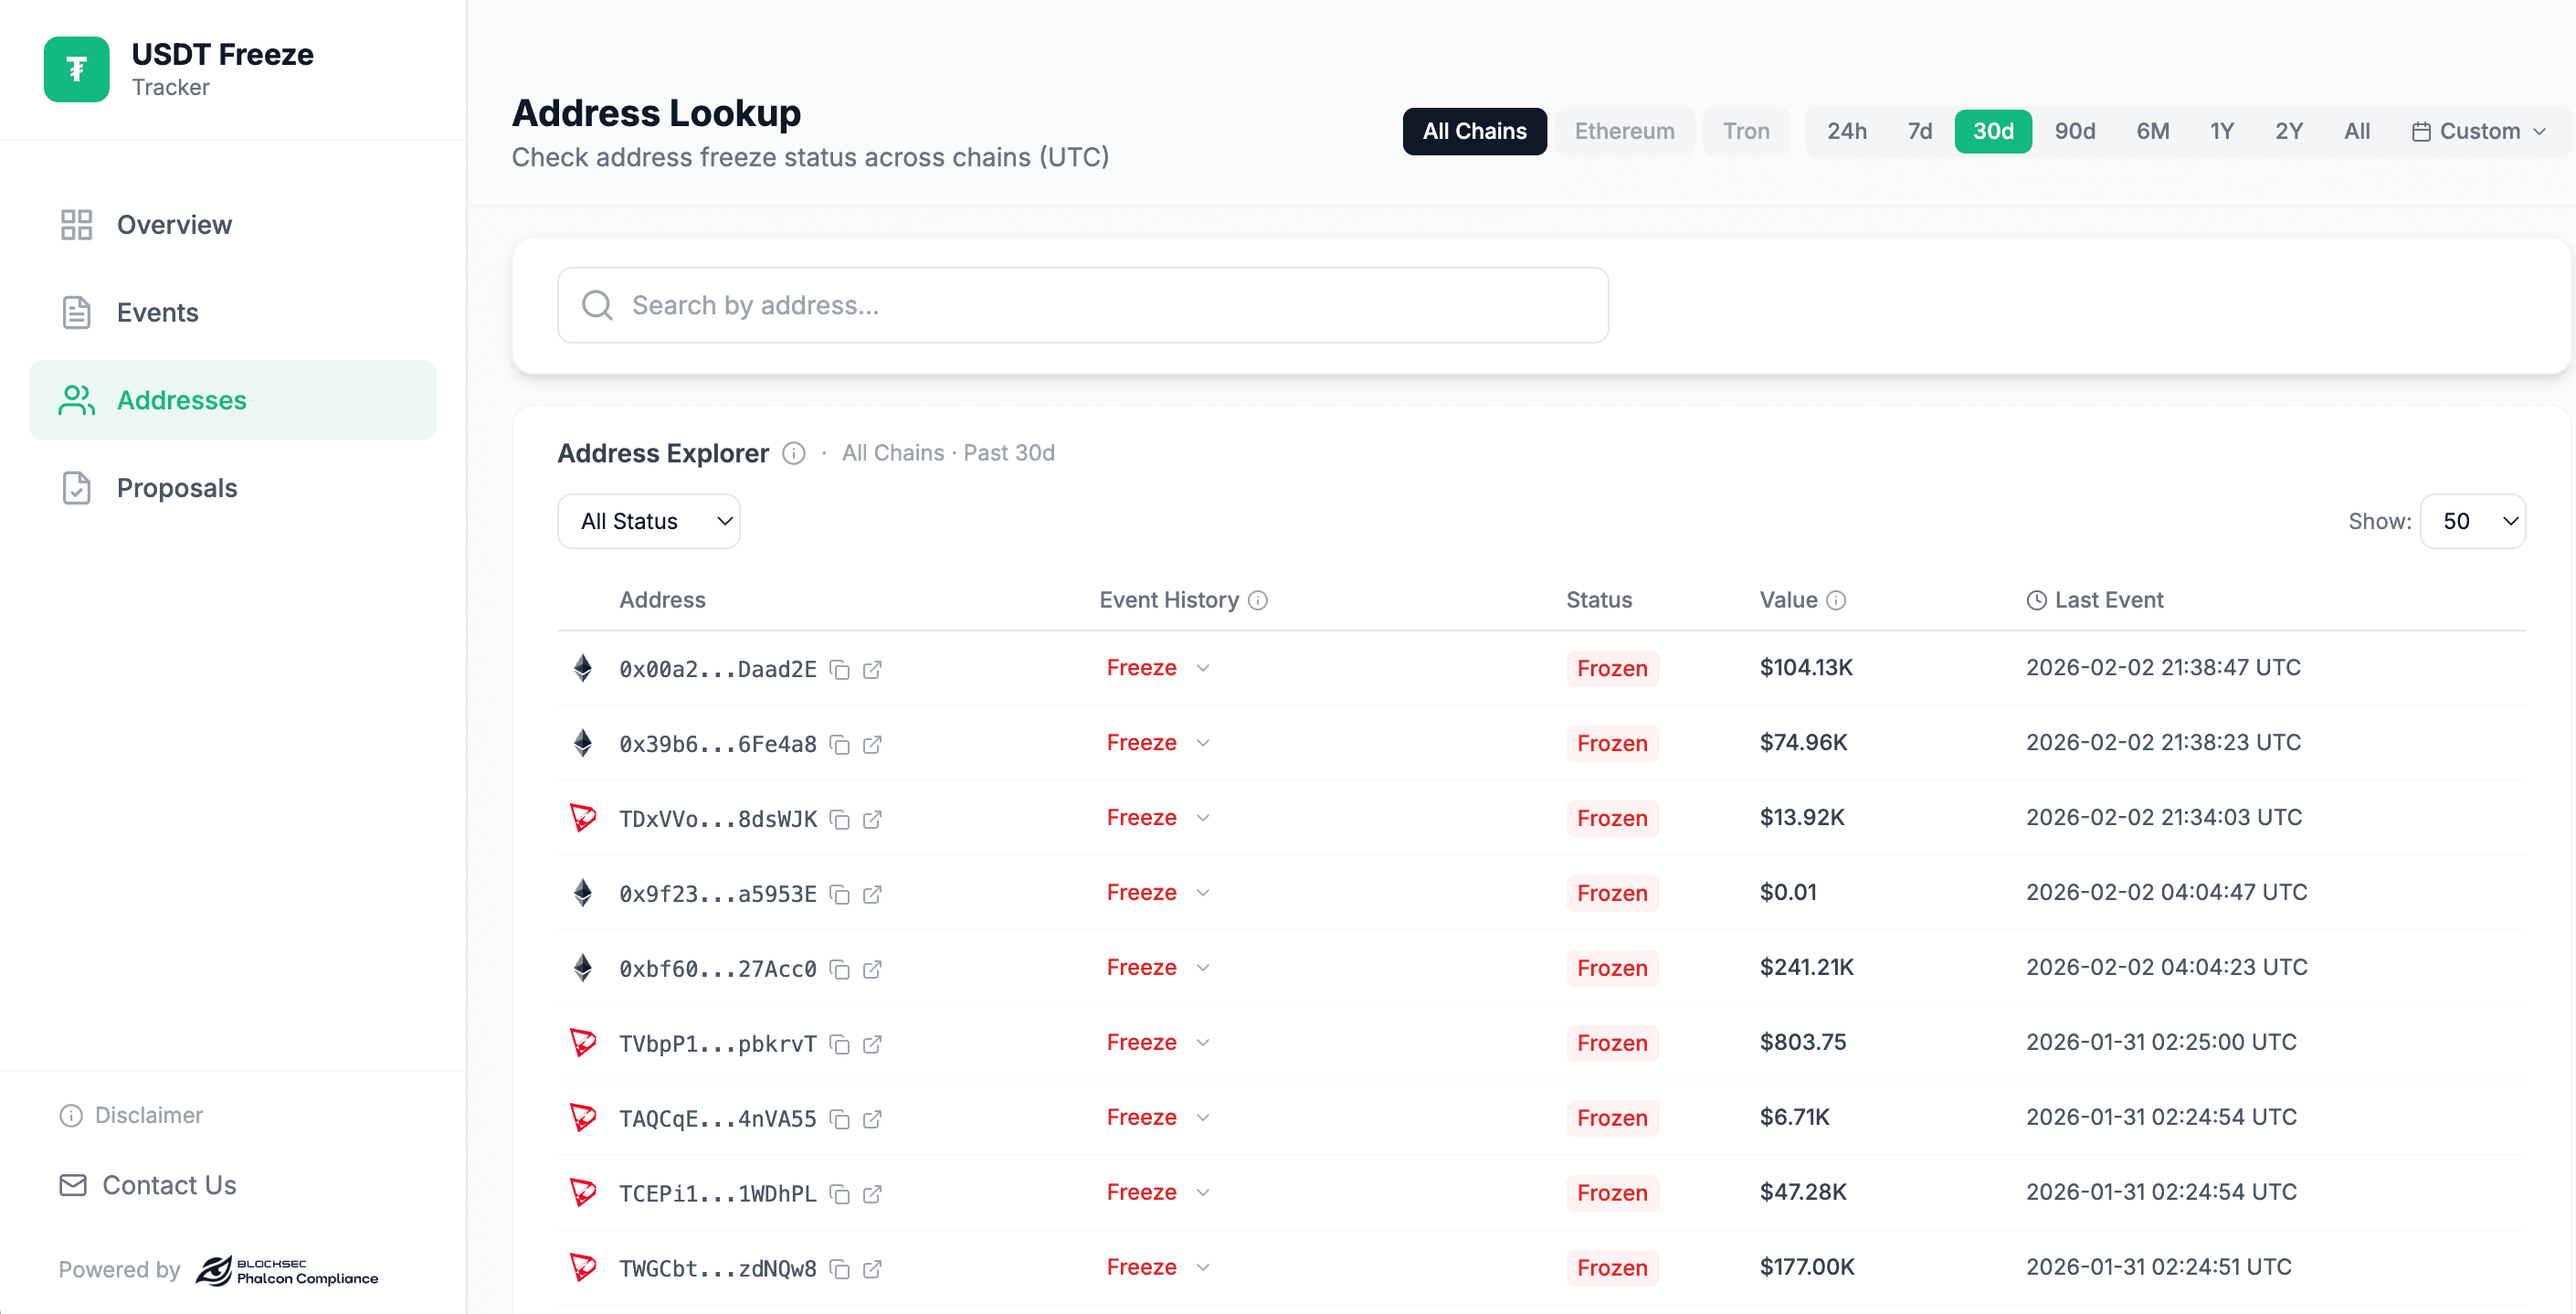This screenshot has width=2576, height=1314.
Task: Open the Proposals section
Action: (x=176, y=488)
